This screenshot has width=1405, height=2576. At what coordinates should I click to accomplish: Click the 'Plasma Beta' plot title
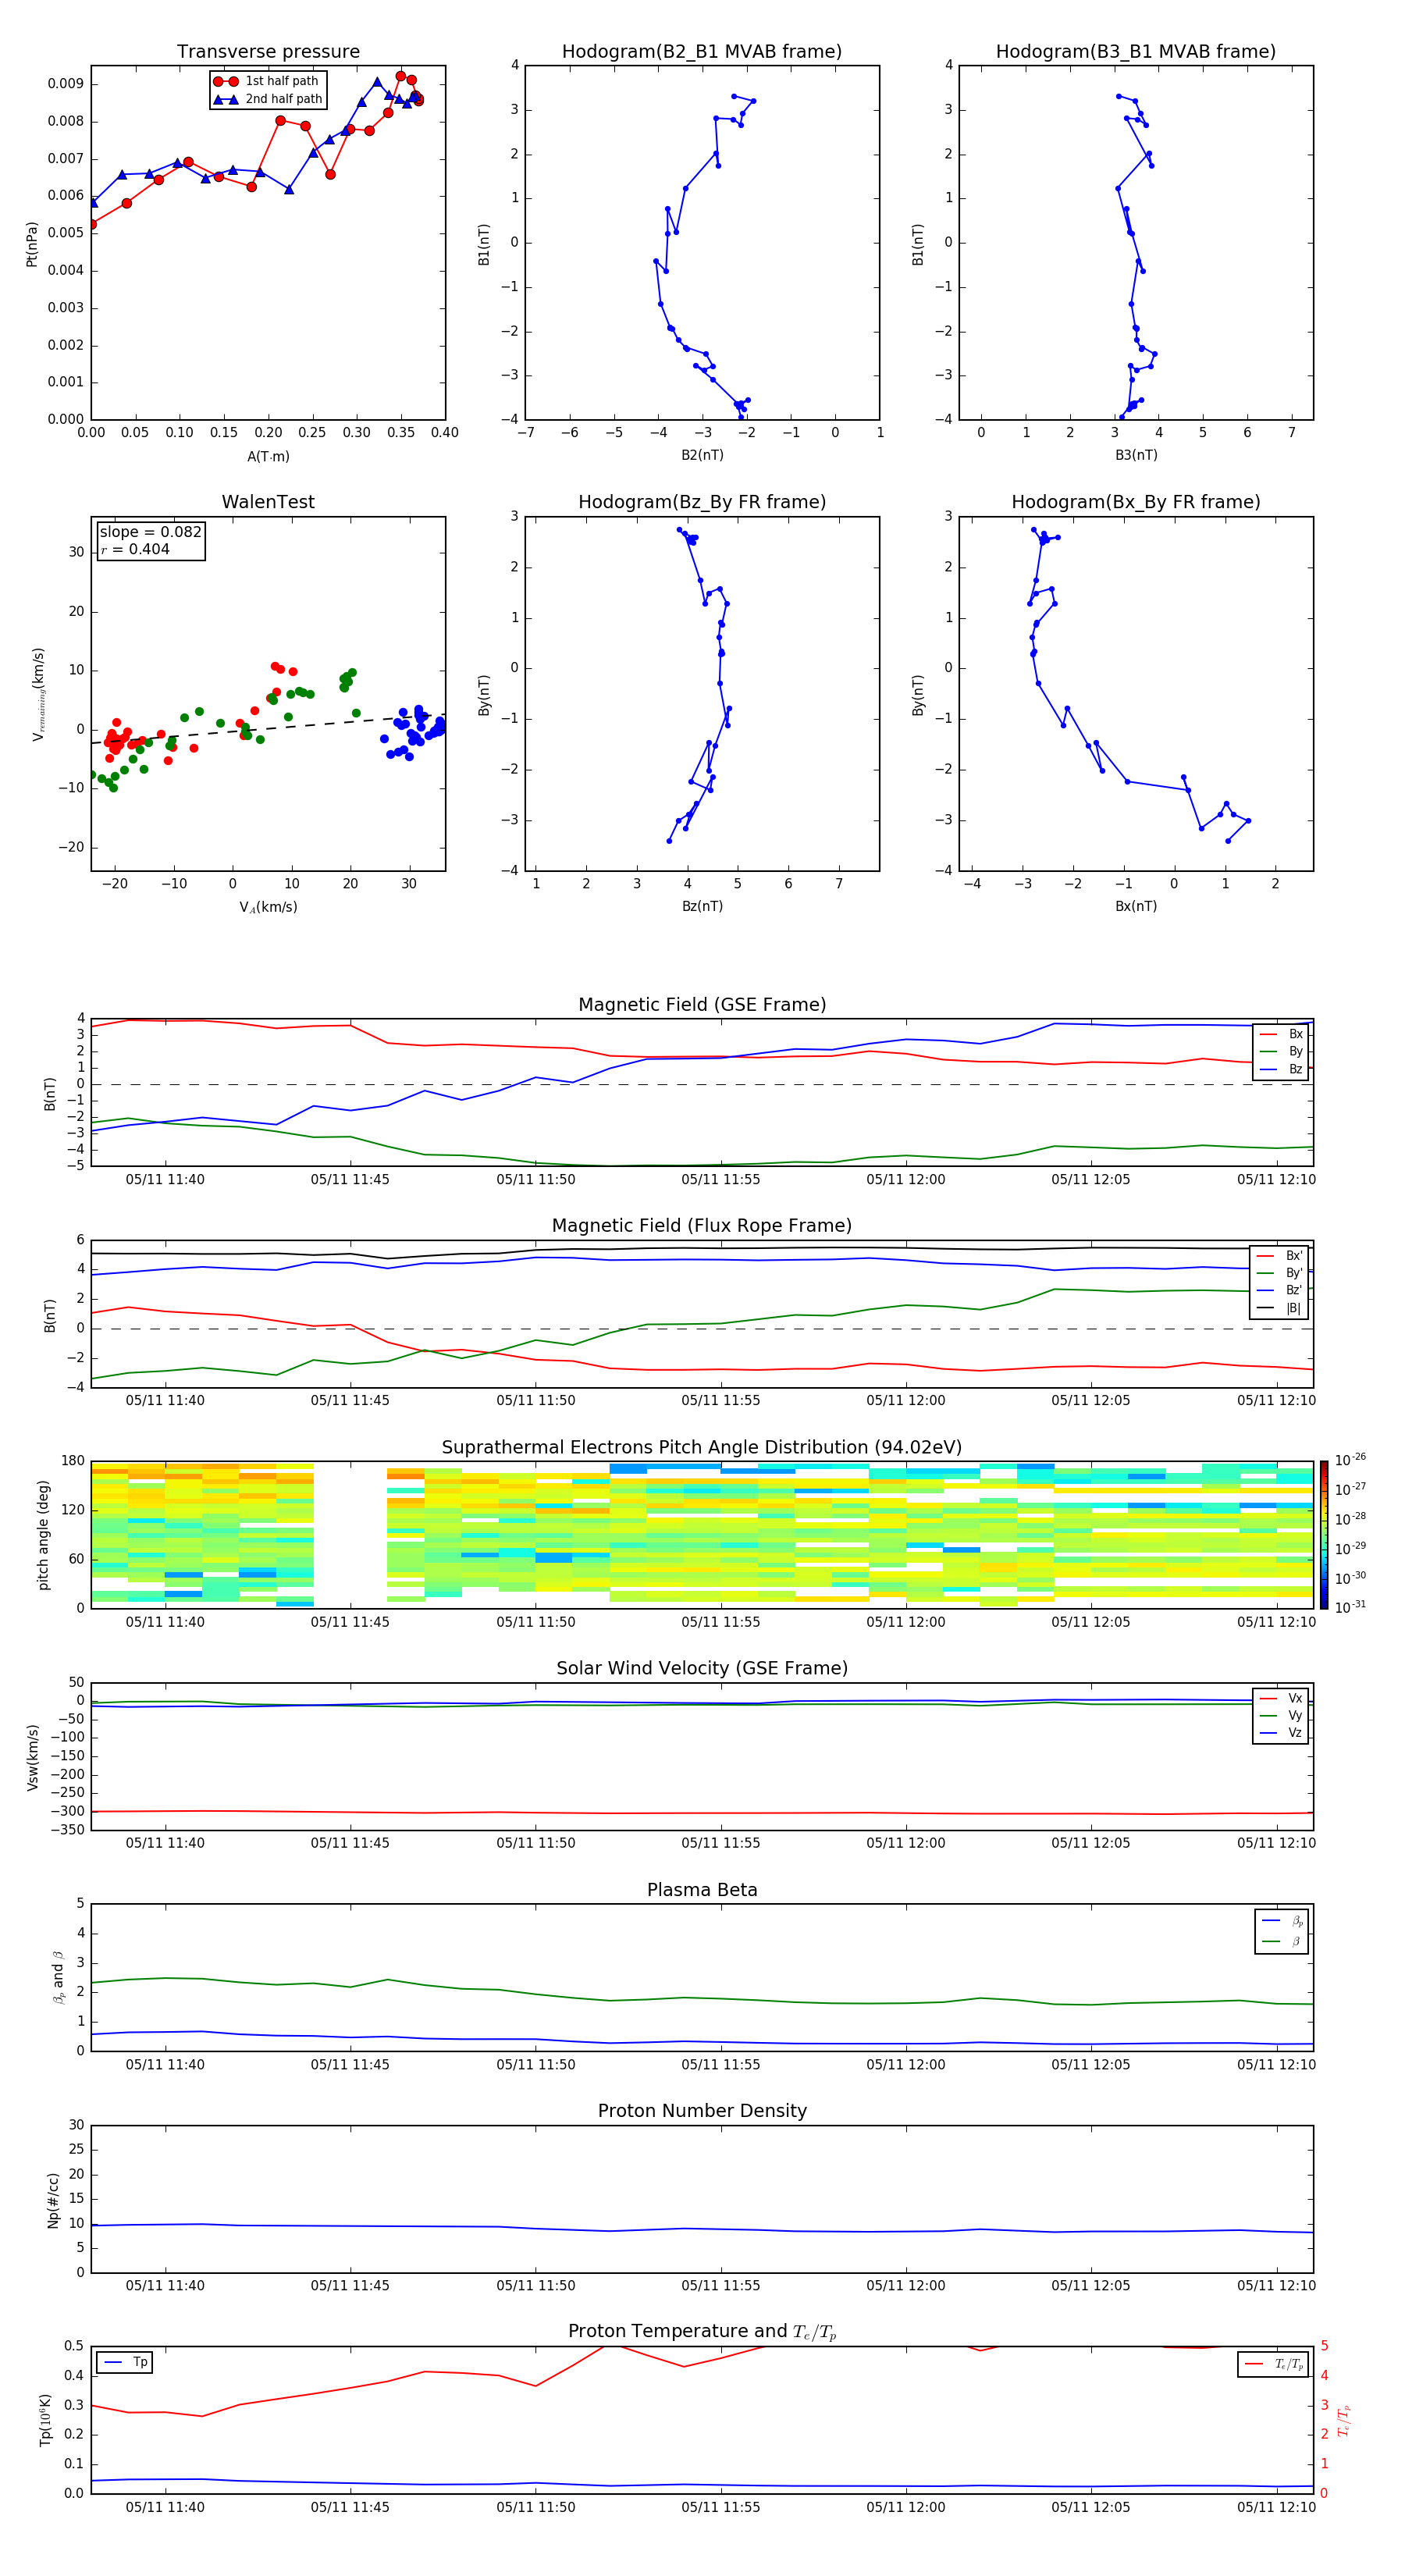pyautogui.click(x=702, y=1891)
